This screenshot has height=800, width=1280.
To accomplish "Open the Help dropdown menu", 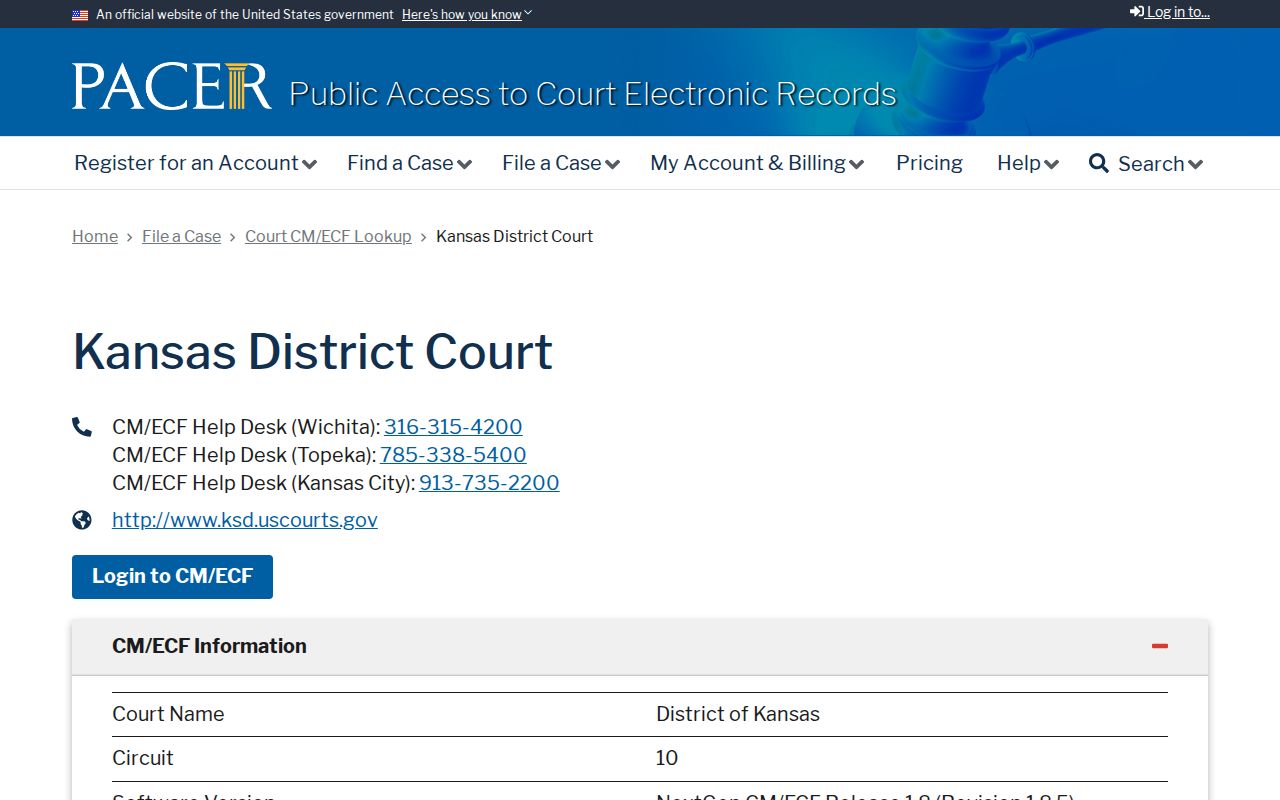I will [x=1028, y=163].
